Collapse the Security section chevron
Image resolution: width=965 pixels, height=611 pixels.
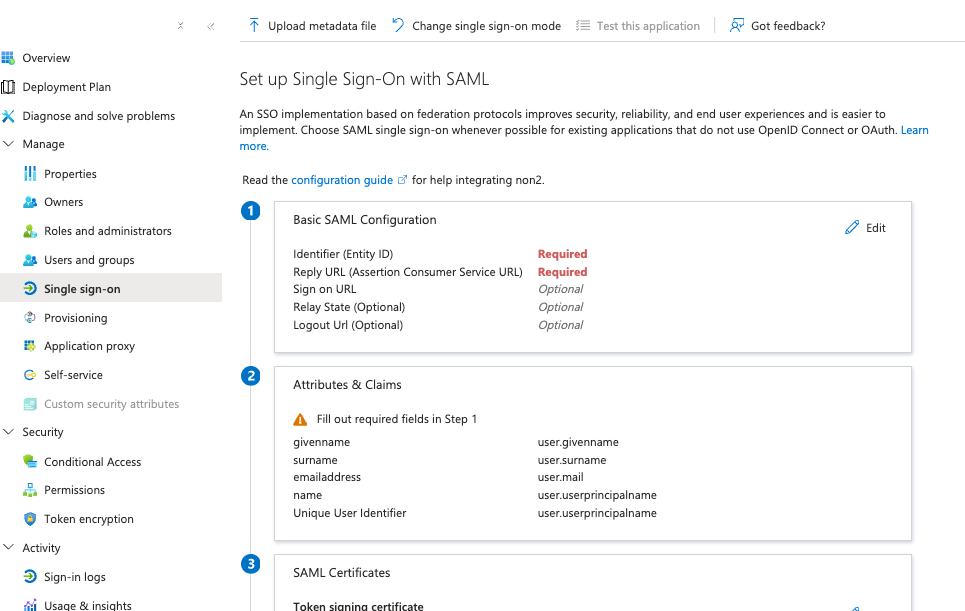pos(9,432)
